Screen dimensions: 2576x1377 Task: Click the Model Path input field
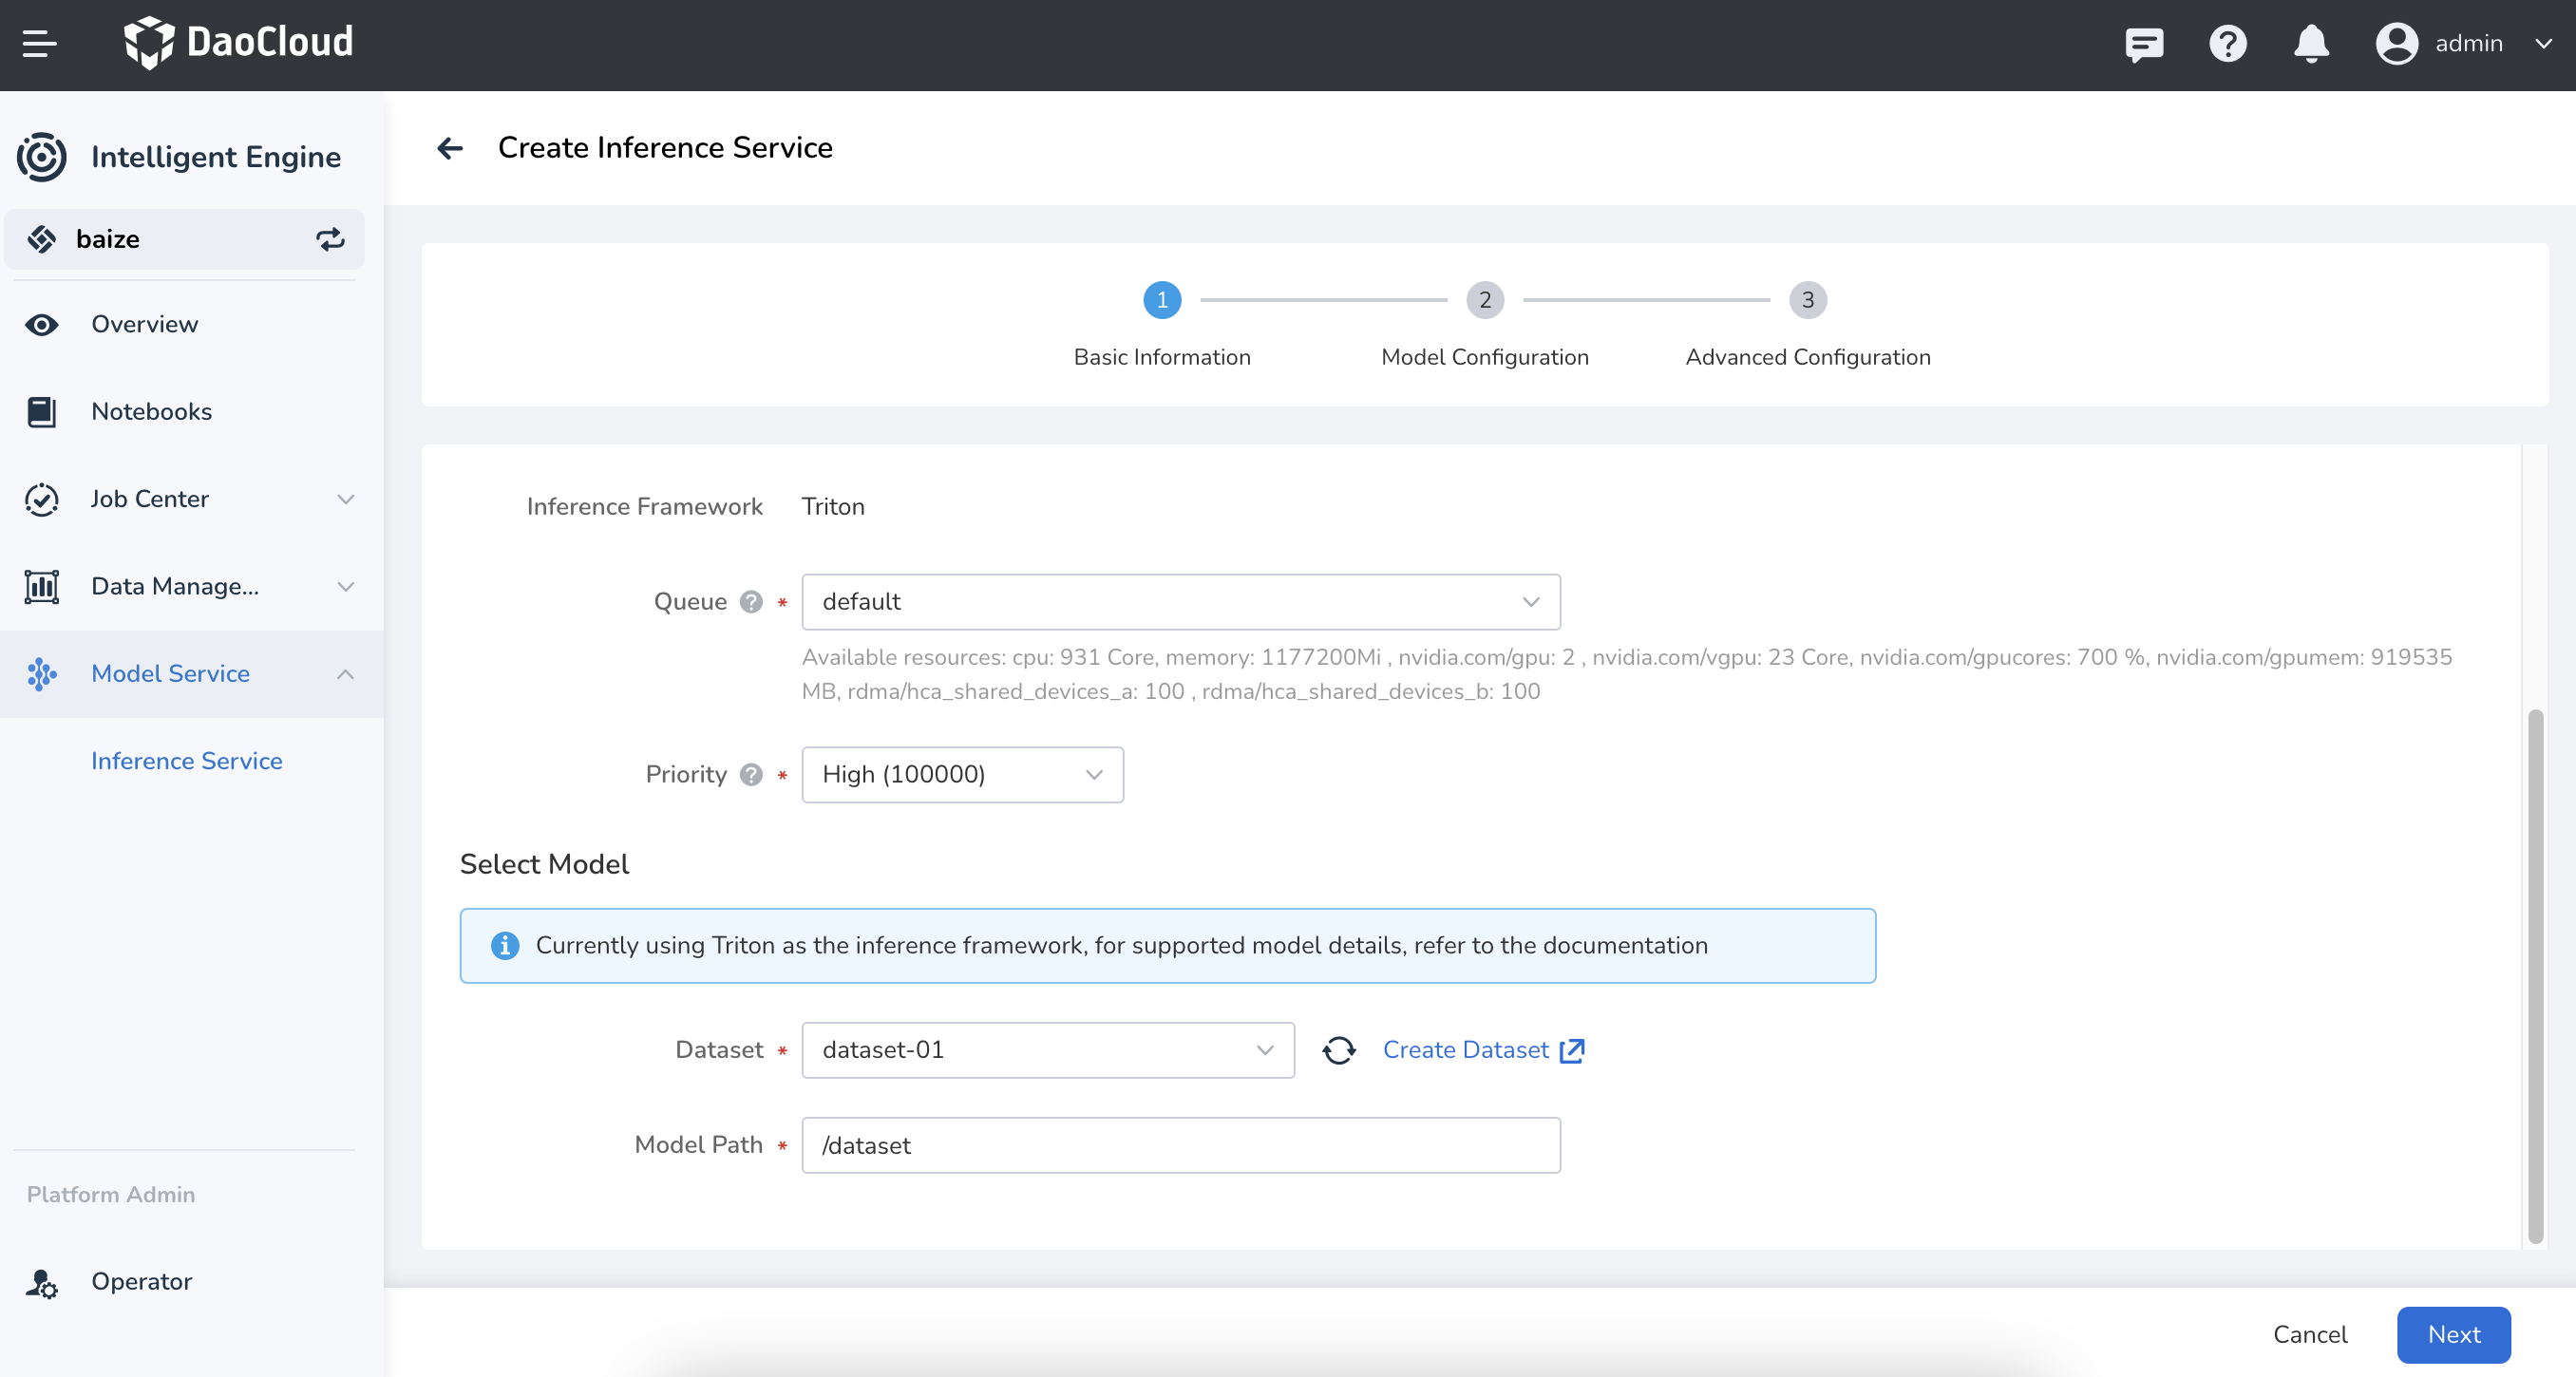point(1180,1145)
